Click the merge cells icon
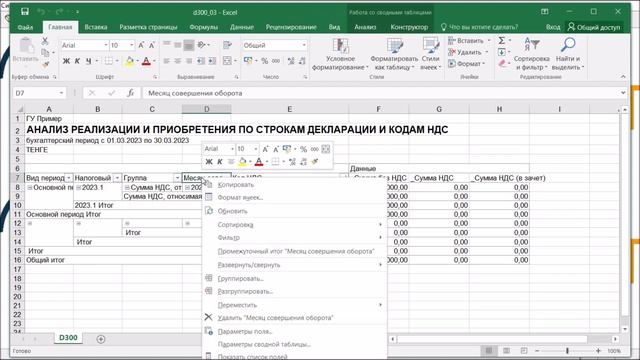This screenshot has height=360, width=640. [227, 61]
